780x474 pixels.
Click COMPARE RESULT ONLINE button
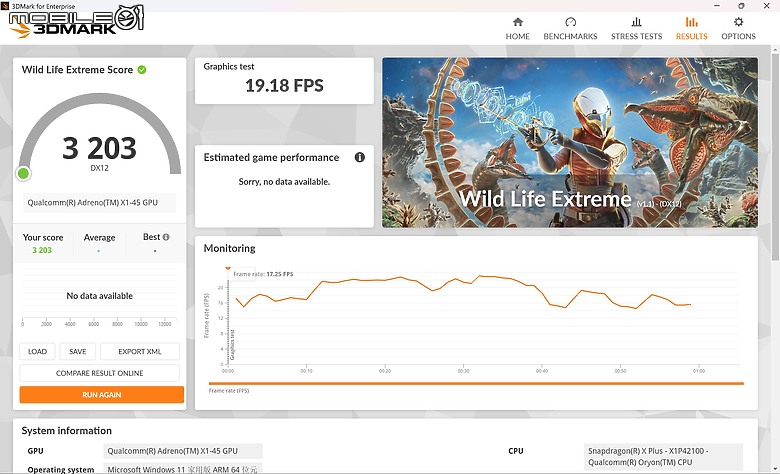(x=99, y=373)
